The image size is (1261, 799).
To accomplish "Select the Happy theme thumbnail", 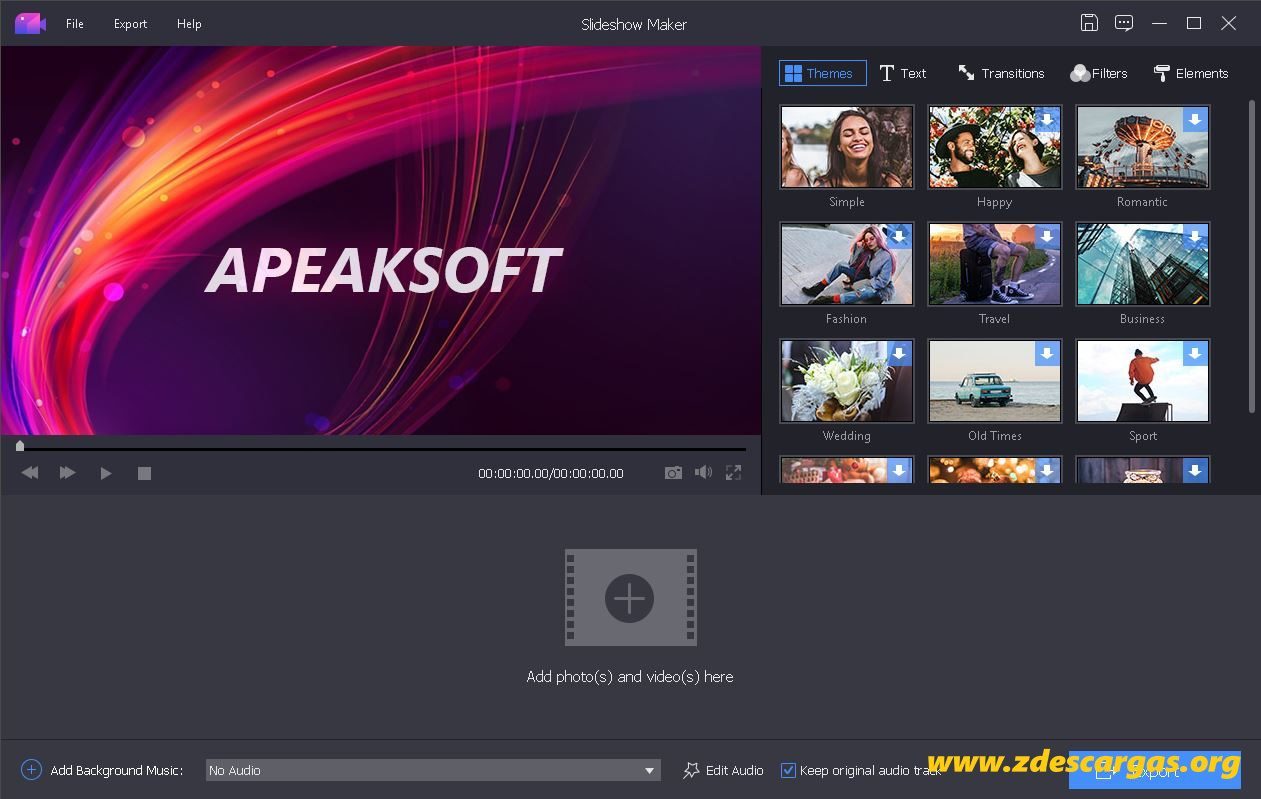I will (995, 147).
